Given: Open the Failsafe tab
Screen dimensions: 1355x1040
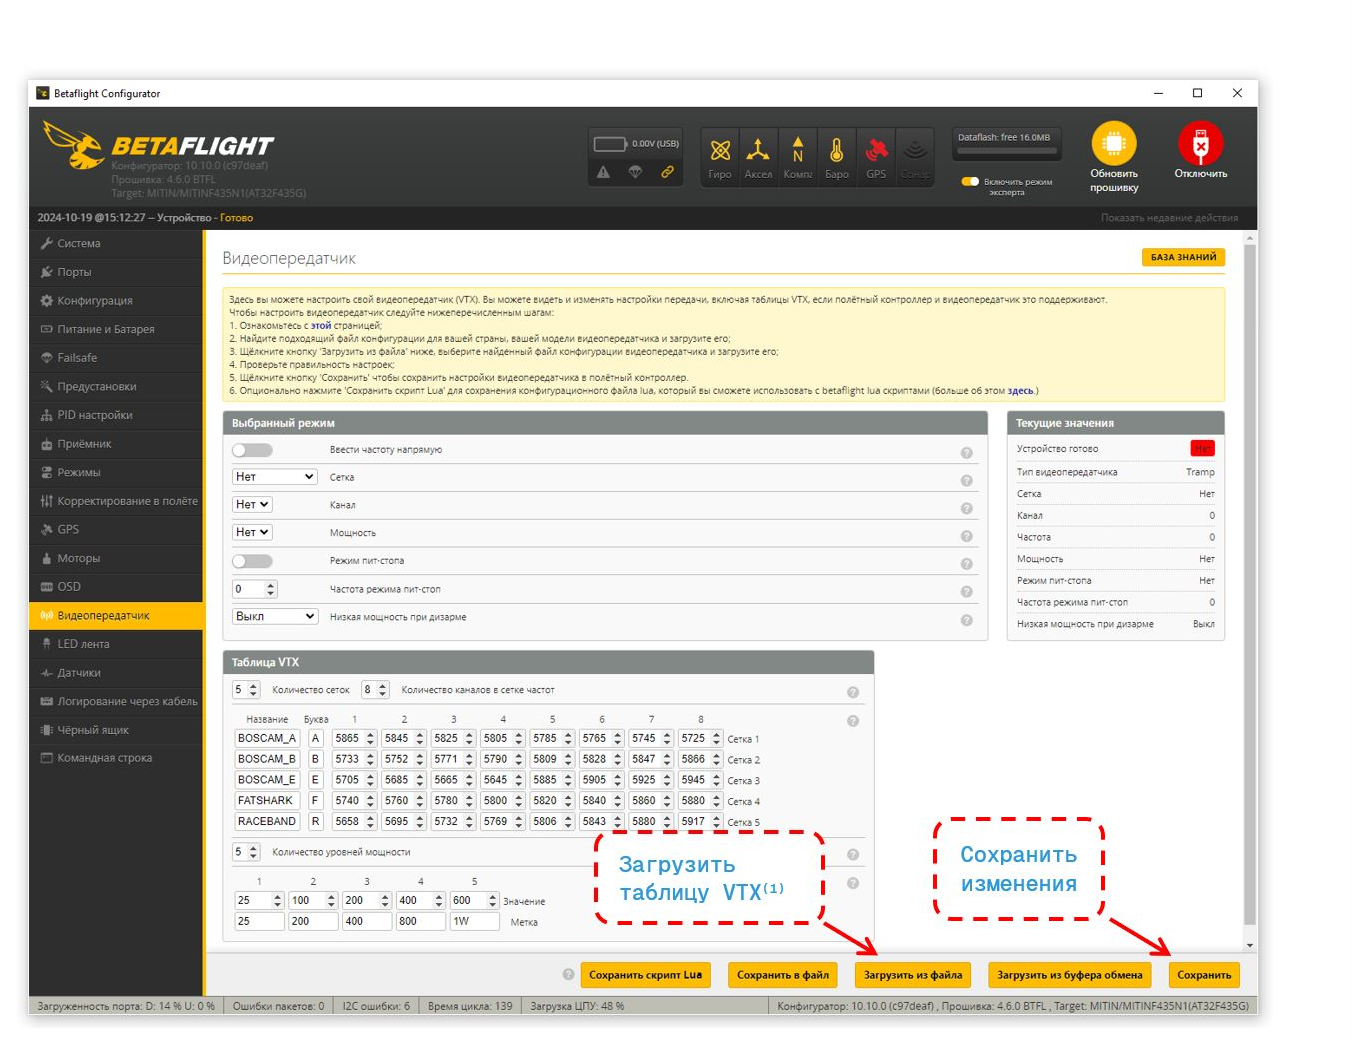Looking at the screenshot, I should (116, 357).
